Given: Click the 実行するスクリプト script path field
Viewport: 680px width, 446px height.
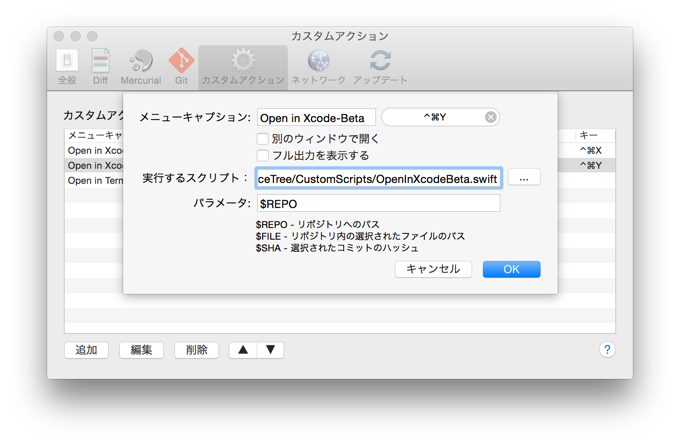Looking at the screenshot, I should pos(379,178).
